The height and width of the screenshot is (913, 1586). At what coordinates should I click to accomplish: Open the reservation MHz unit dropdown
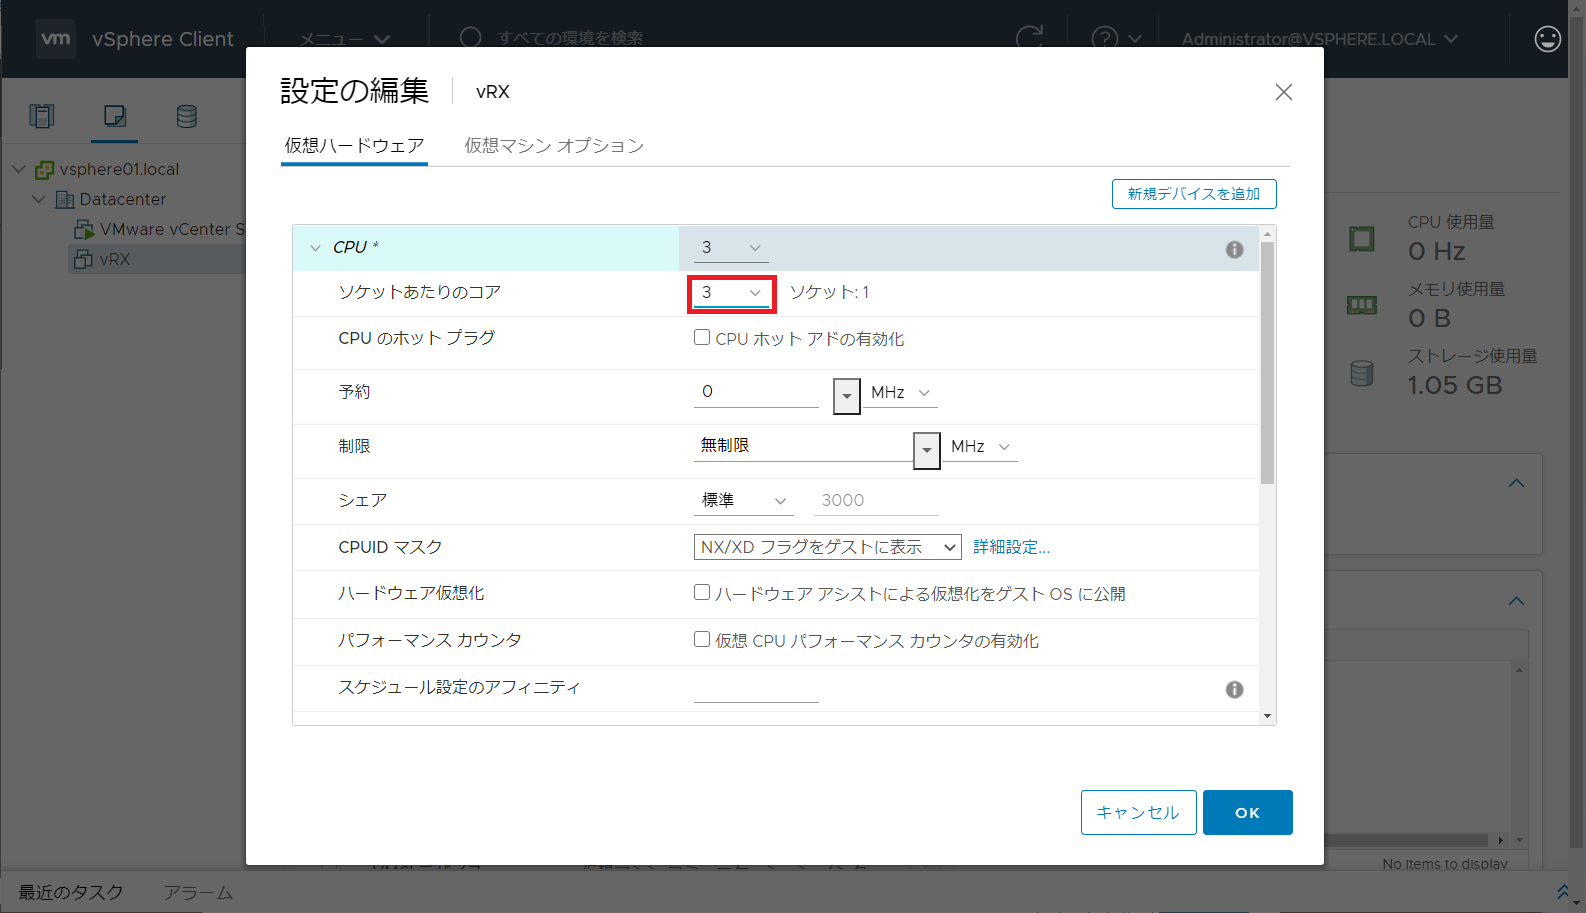click(x=901, y=392)
